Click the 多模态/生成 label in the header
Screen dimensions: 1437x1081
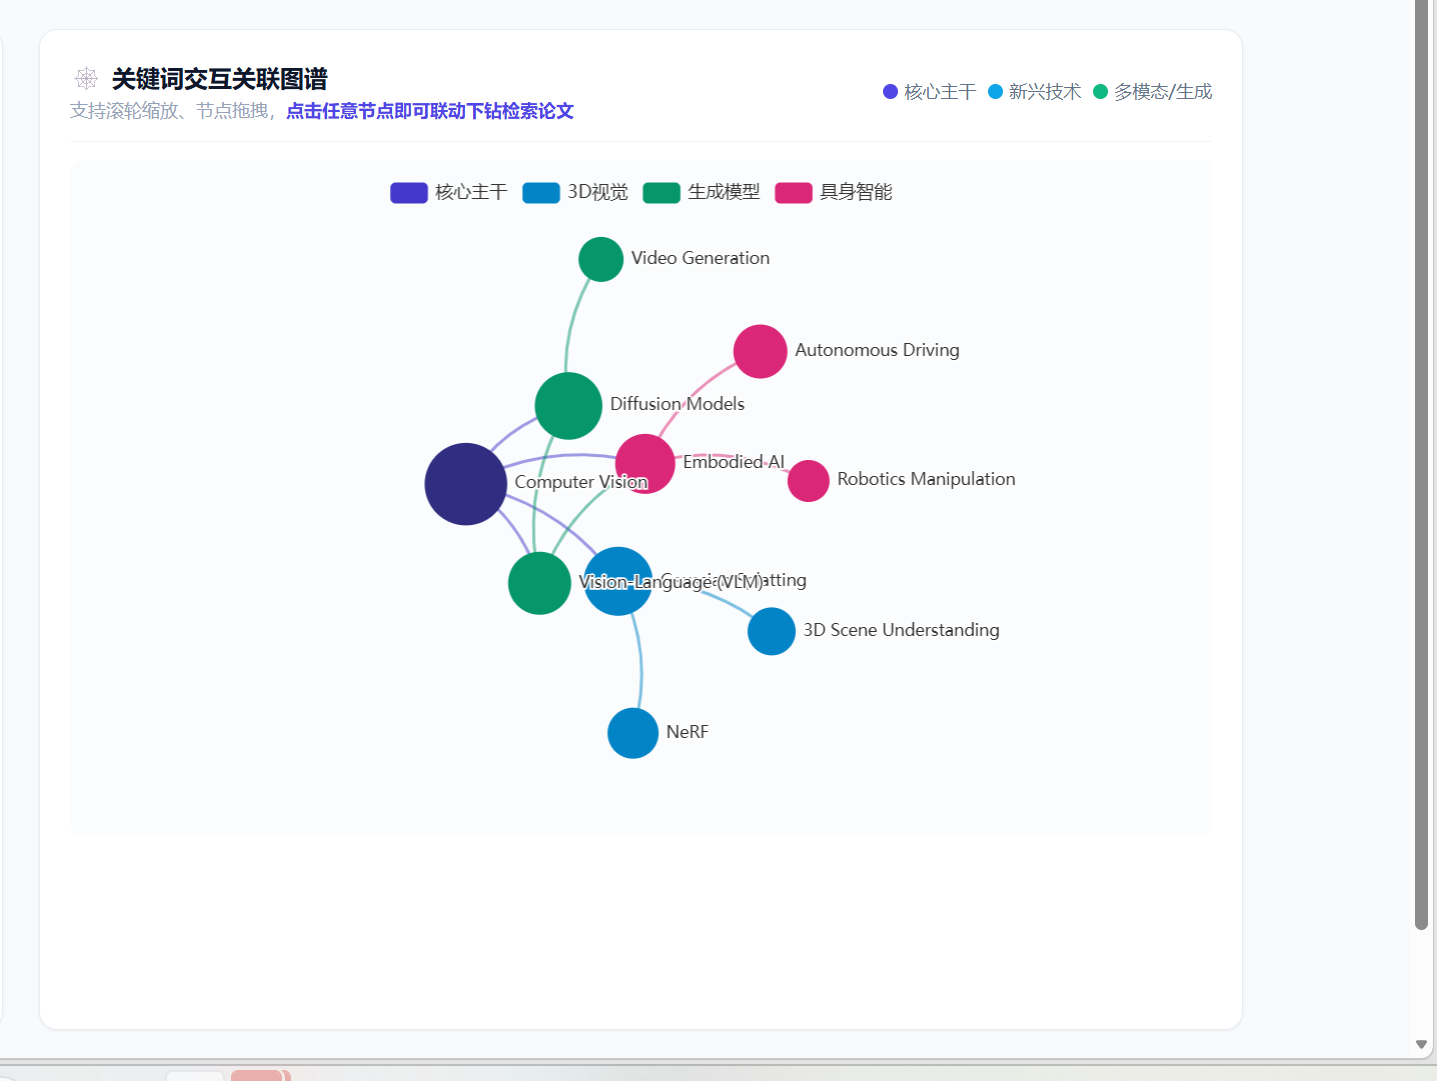pos(1163,92)
